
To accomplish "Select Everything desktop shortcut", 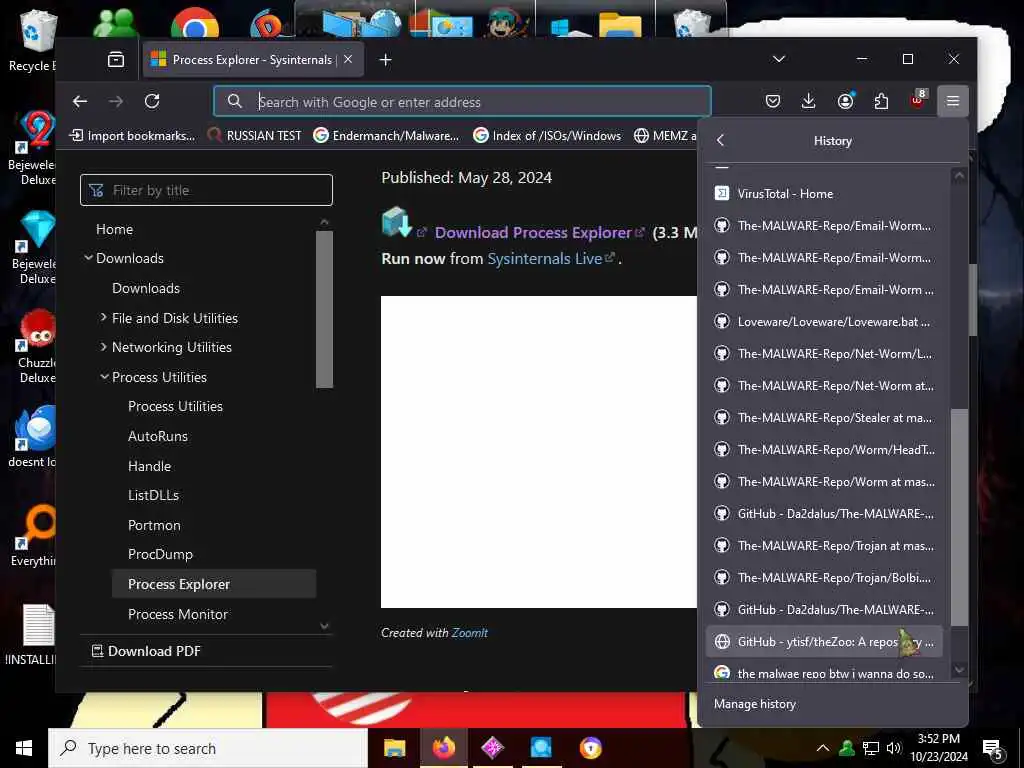I will click(34, 536).
